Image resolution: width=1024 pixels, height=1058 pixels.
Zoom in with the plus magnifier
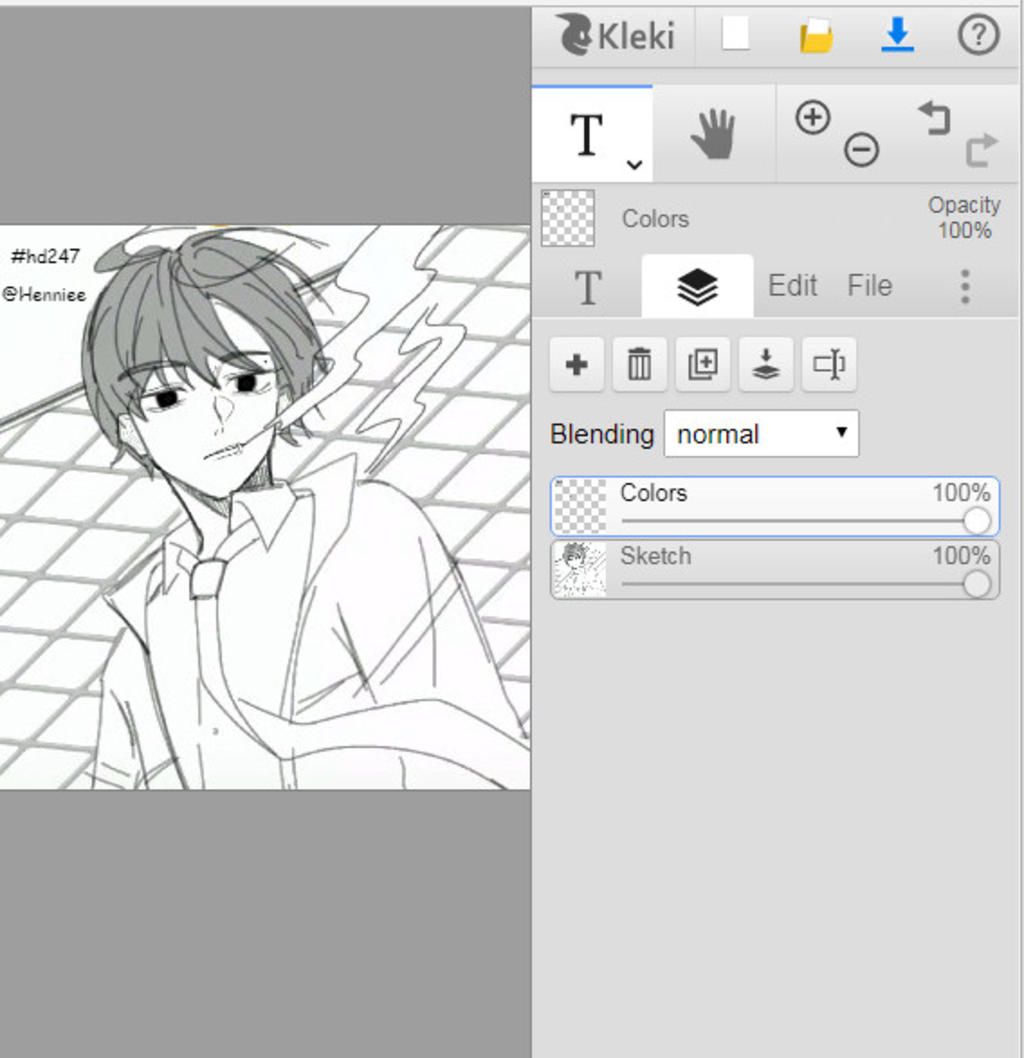[813, 117]
